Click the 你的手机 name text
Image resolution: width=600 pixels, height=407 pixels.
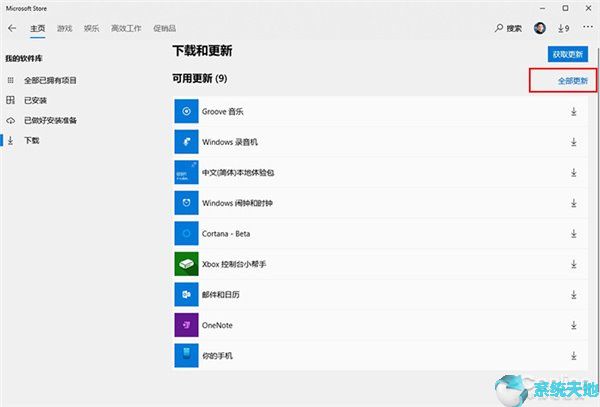(x=217, y=356)
